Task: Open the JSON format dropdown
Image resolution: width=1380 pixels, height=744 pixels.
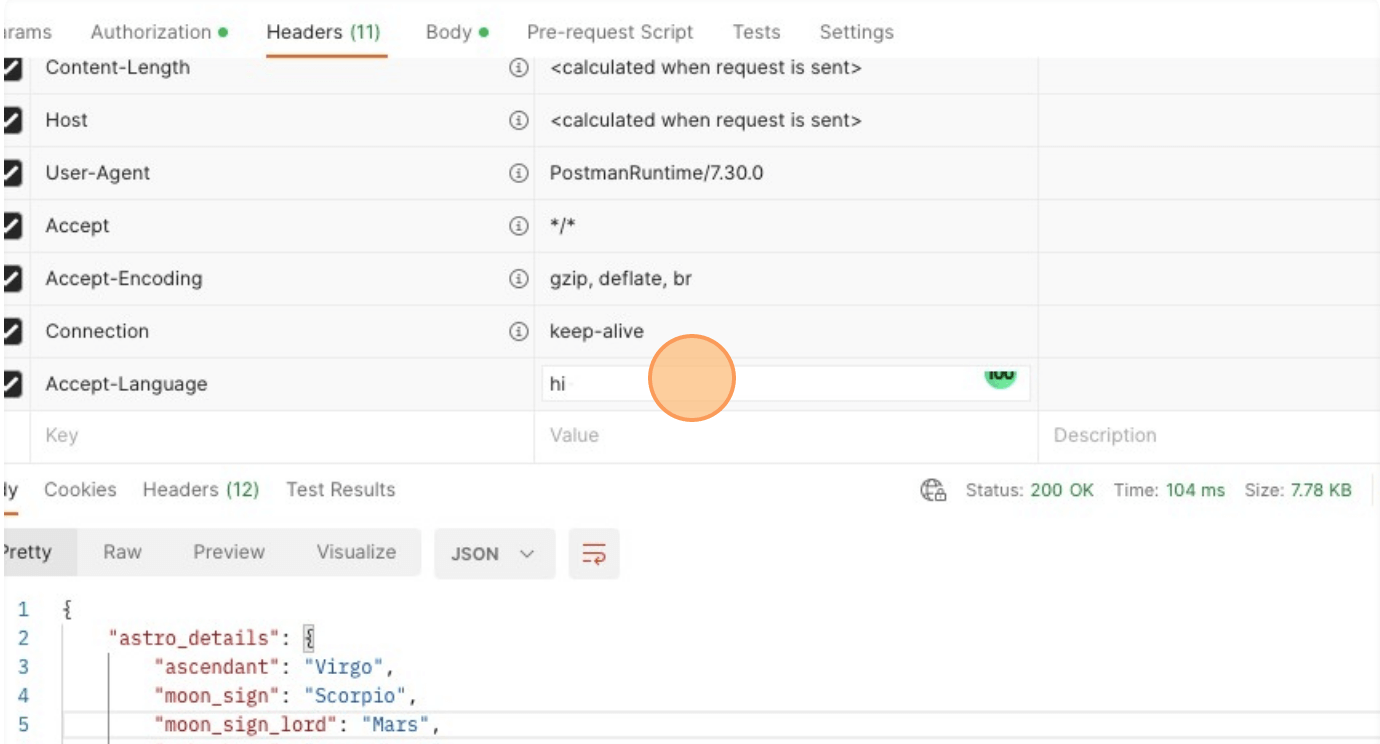Action: [494, 554]
